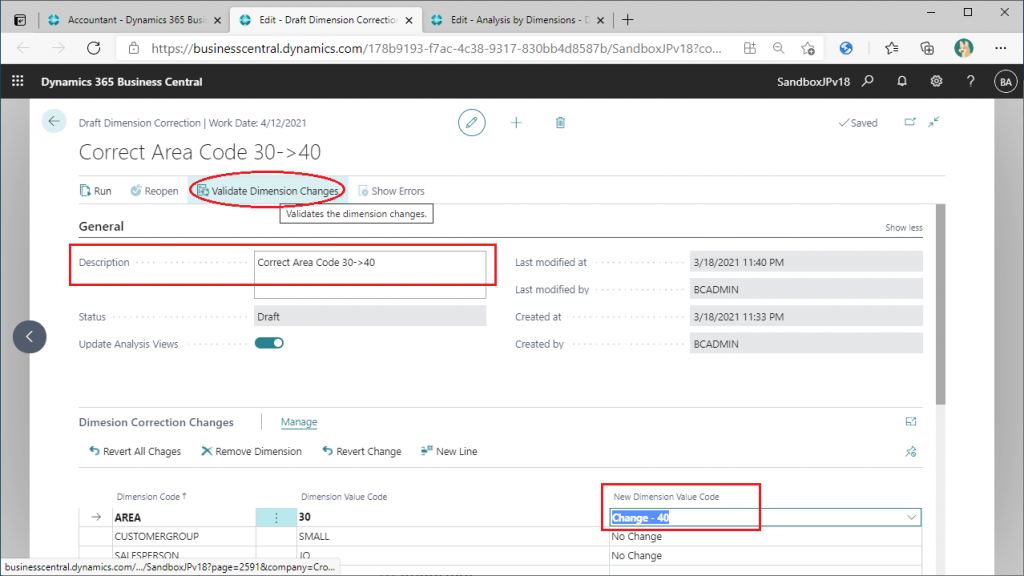
Task: Click the pin icon in the lines toolbar
Action: pos(911,451)
